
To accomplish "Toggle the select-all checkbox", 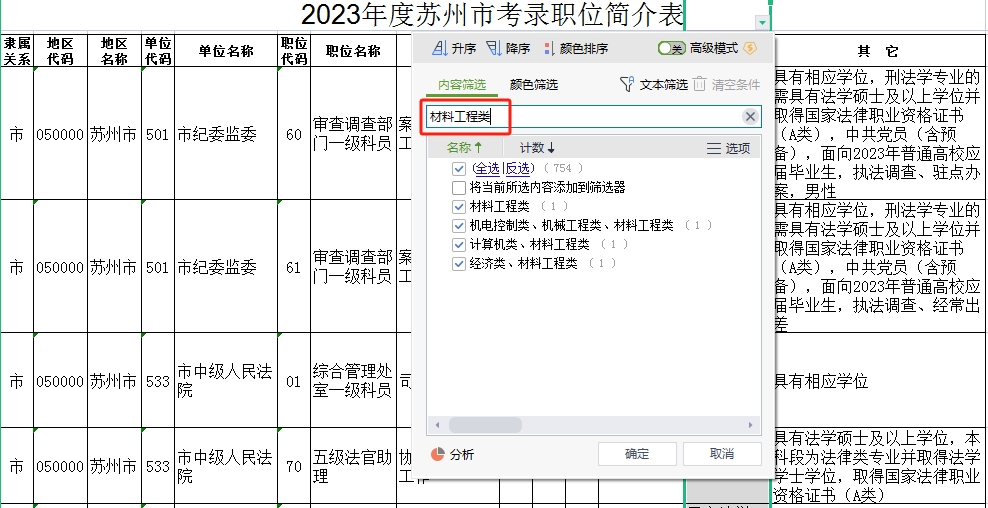I will click(459, 169).
